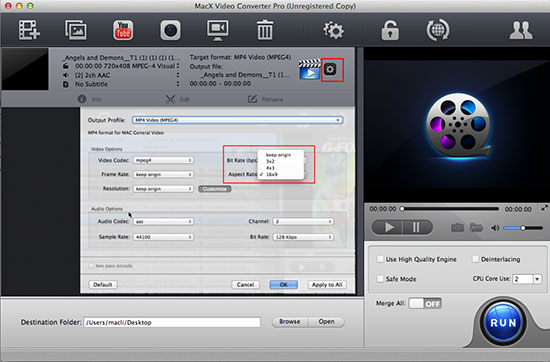Toggle the Merge All switch

(425, 303)
